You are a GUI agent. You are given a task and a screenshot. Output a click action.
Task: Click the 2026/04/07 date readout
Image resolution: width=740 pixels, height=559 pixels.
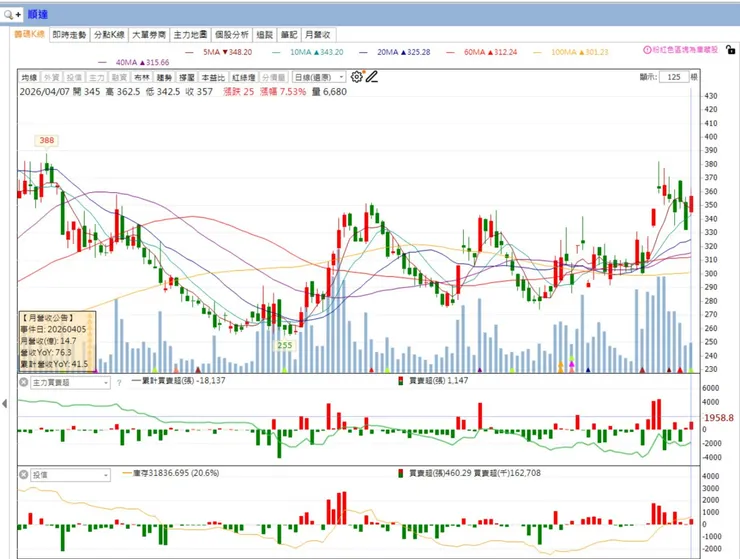[x=45, y=92]
